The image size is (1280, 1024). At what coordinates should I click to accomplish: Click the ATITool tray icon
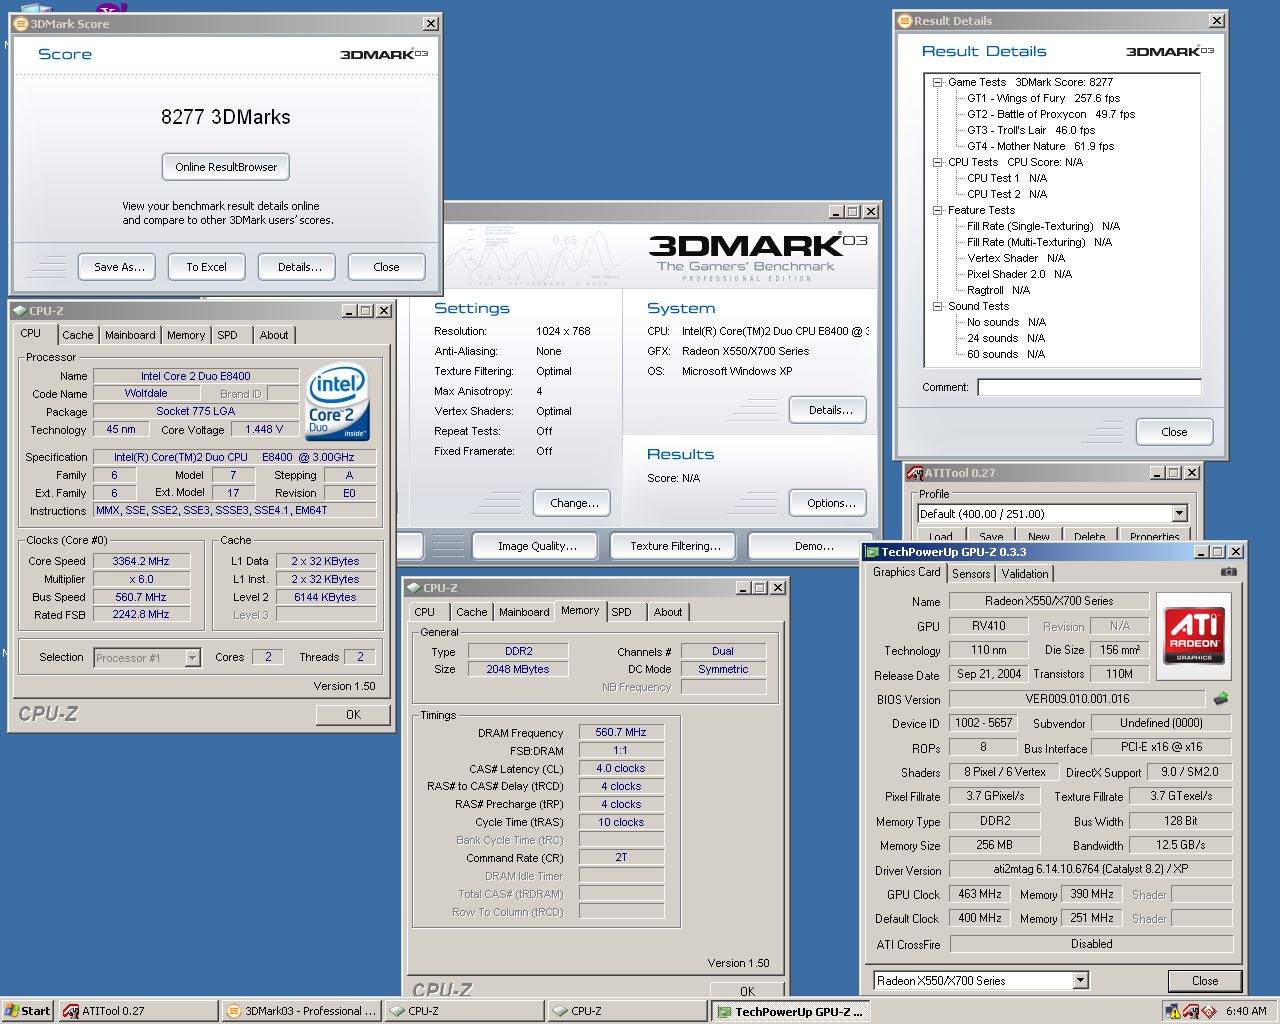point(1191,1011)
